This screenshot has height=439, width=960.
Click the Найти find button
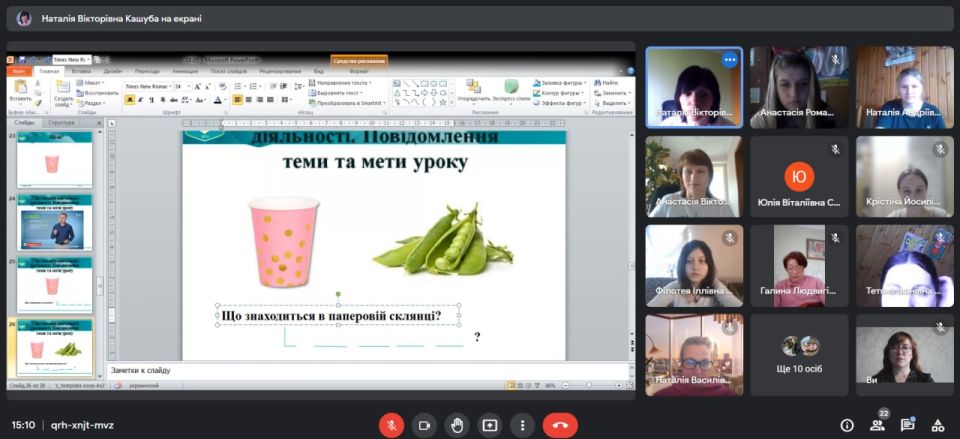click(606, 83)
